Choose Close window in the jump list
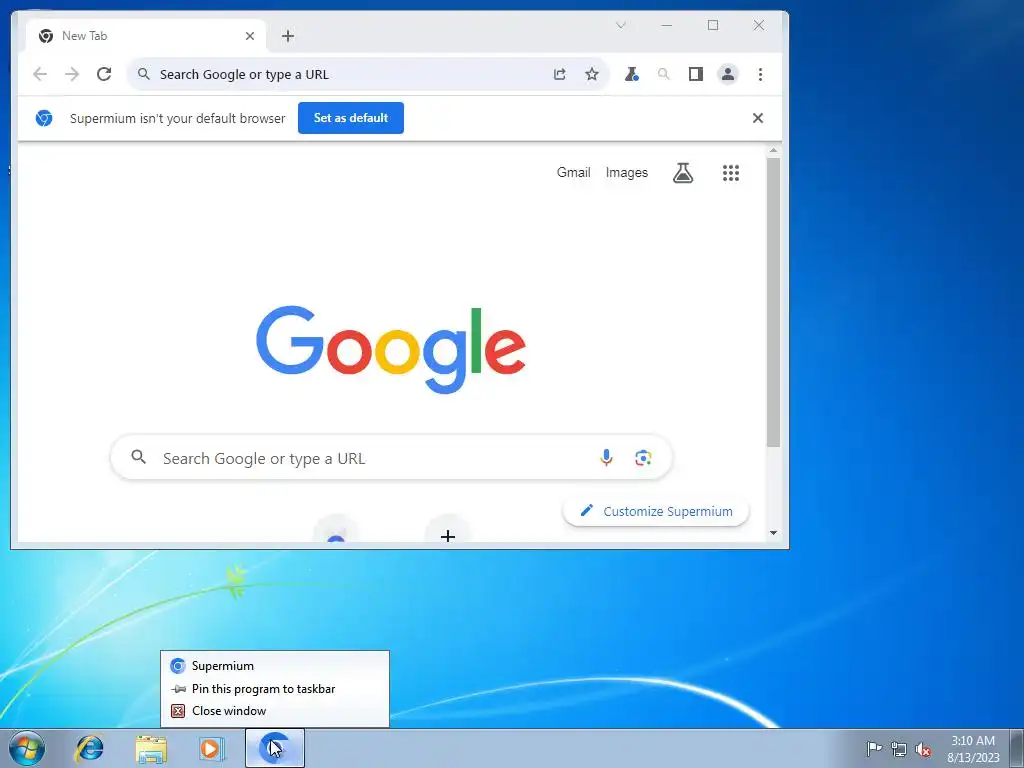This screenshot has height=768, width=1024. pyautogui.click(x=274, y=711)
